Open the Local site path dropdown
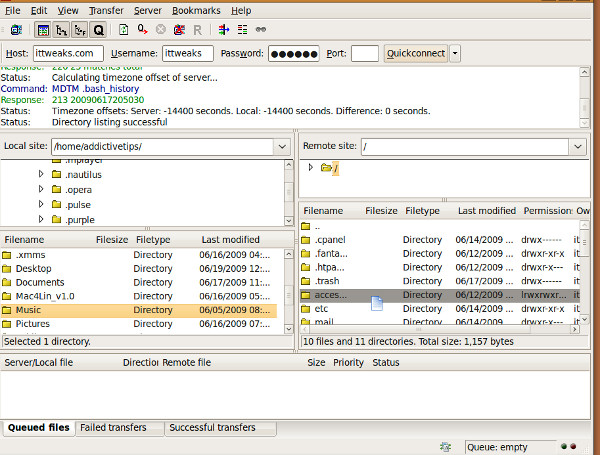Screen dimensions: 600x455 click(x=282, y=147)
